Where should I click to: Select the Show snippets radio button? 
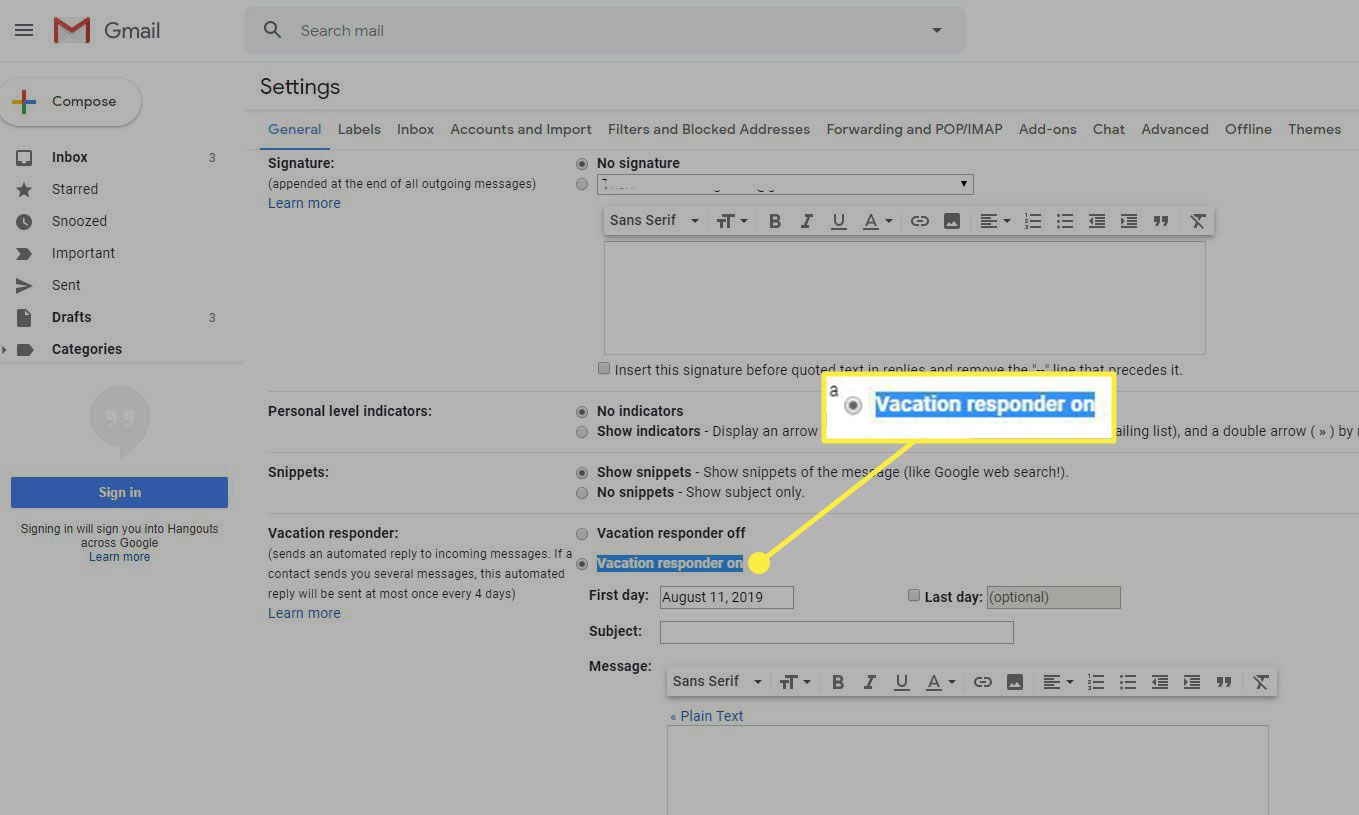[582, 472]
